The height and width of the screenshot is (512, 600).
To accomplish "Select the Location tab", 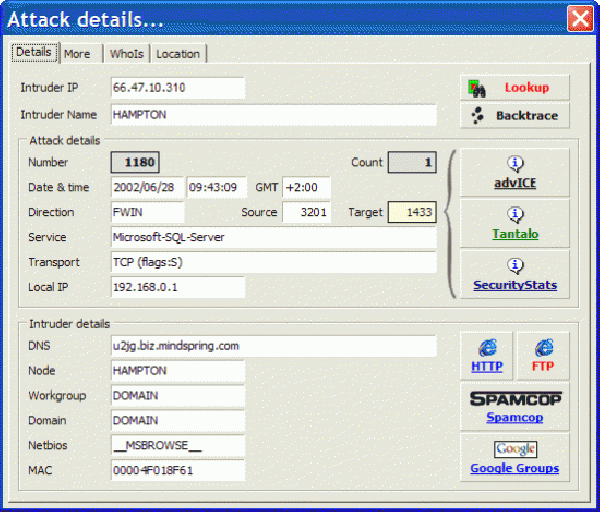I will click(178, 54).
